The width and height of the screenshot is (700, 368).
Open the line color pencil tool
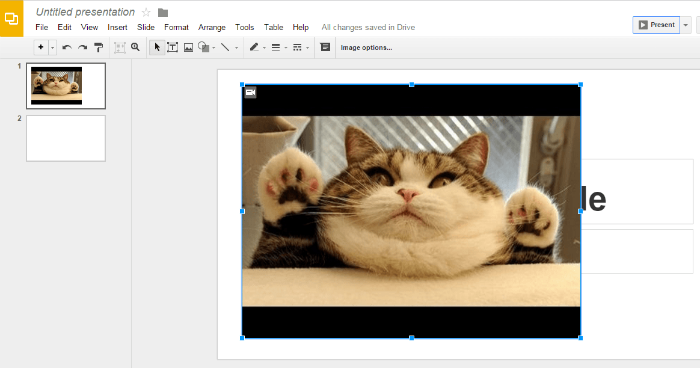254,47
